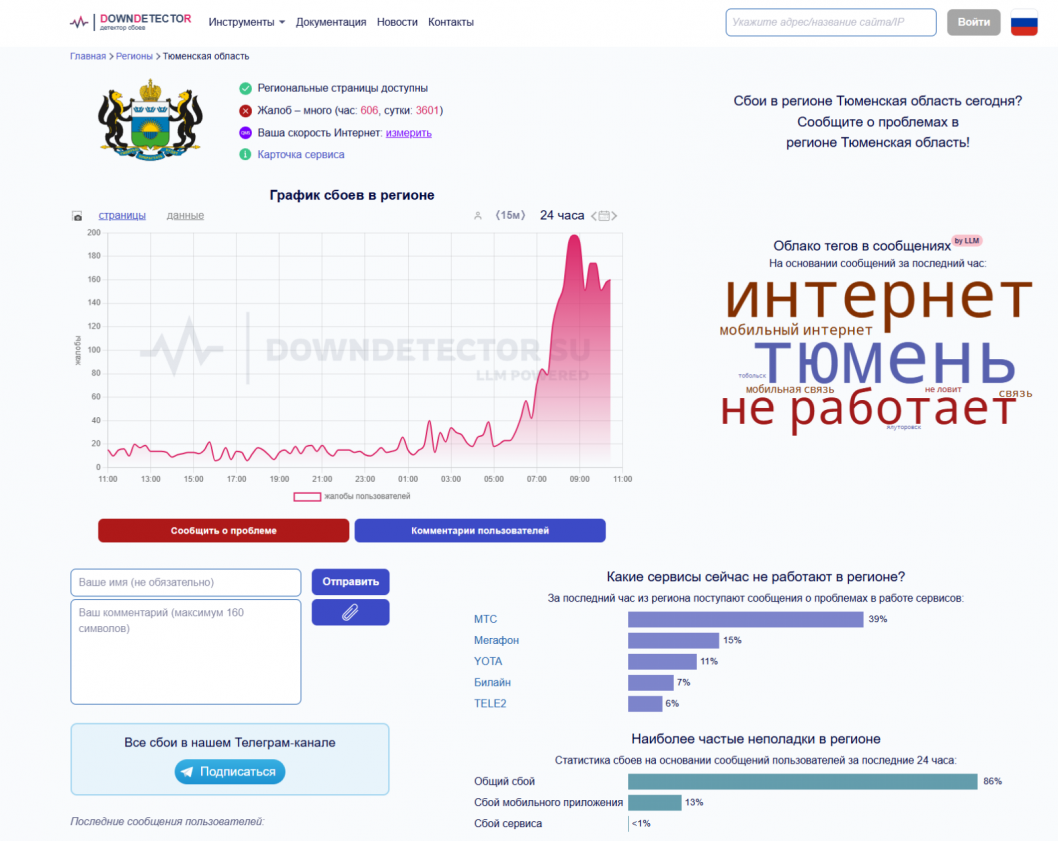This screenshot has width=1058, height=841.
Task: Select the 24 часа time range
Action: [561, 215]
